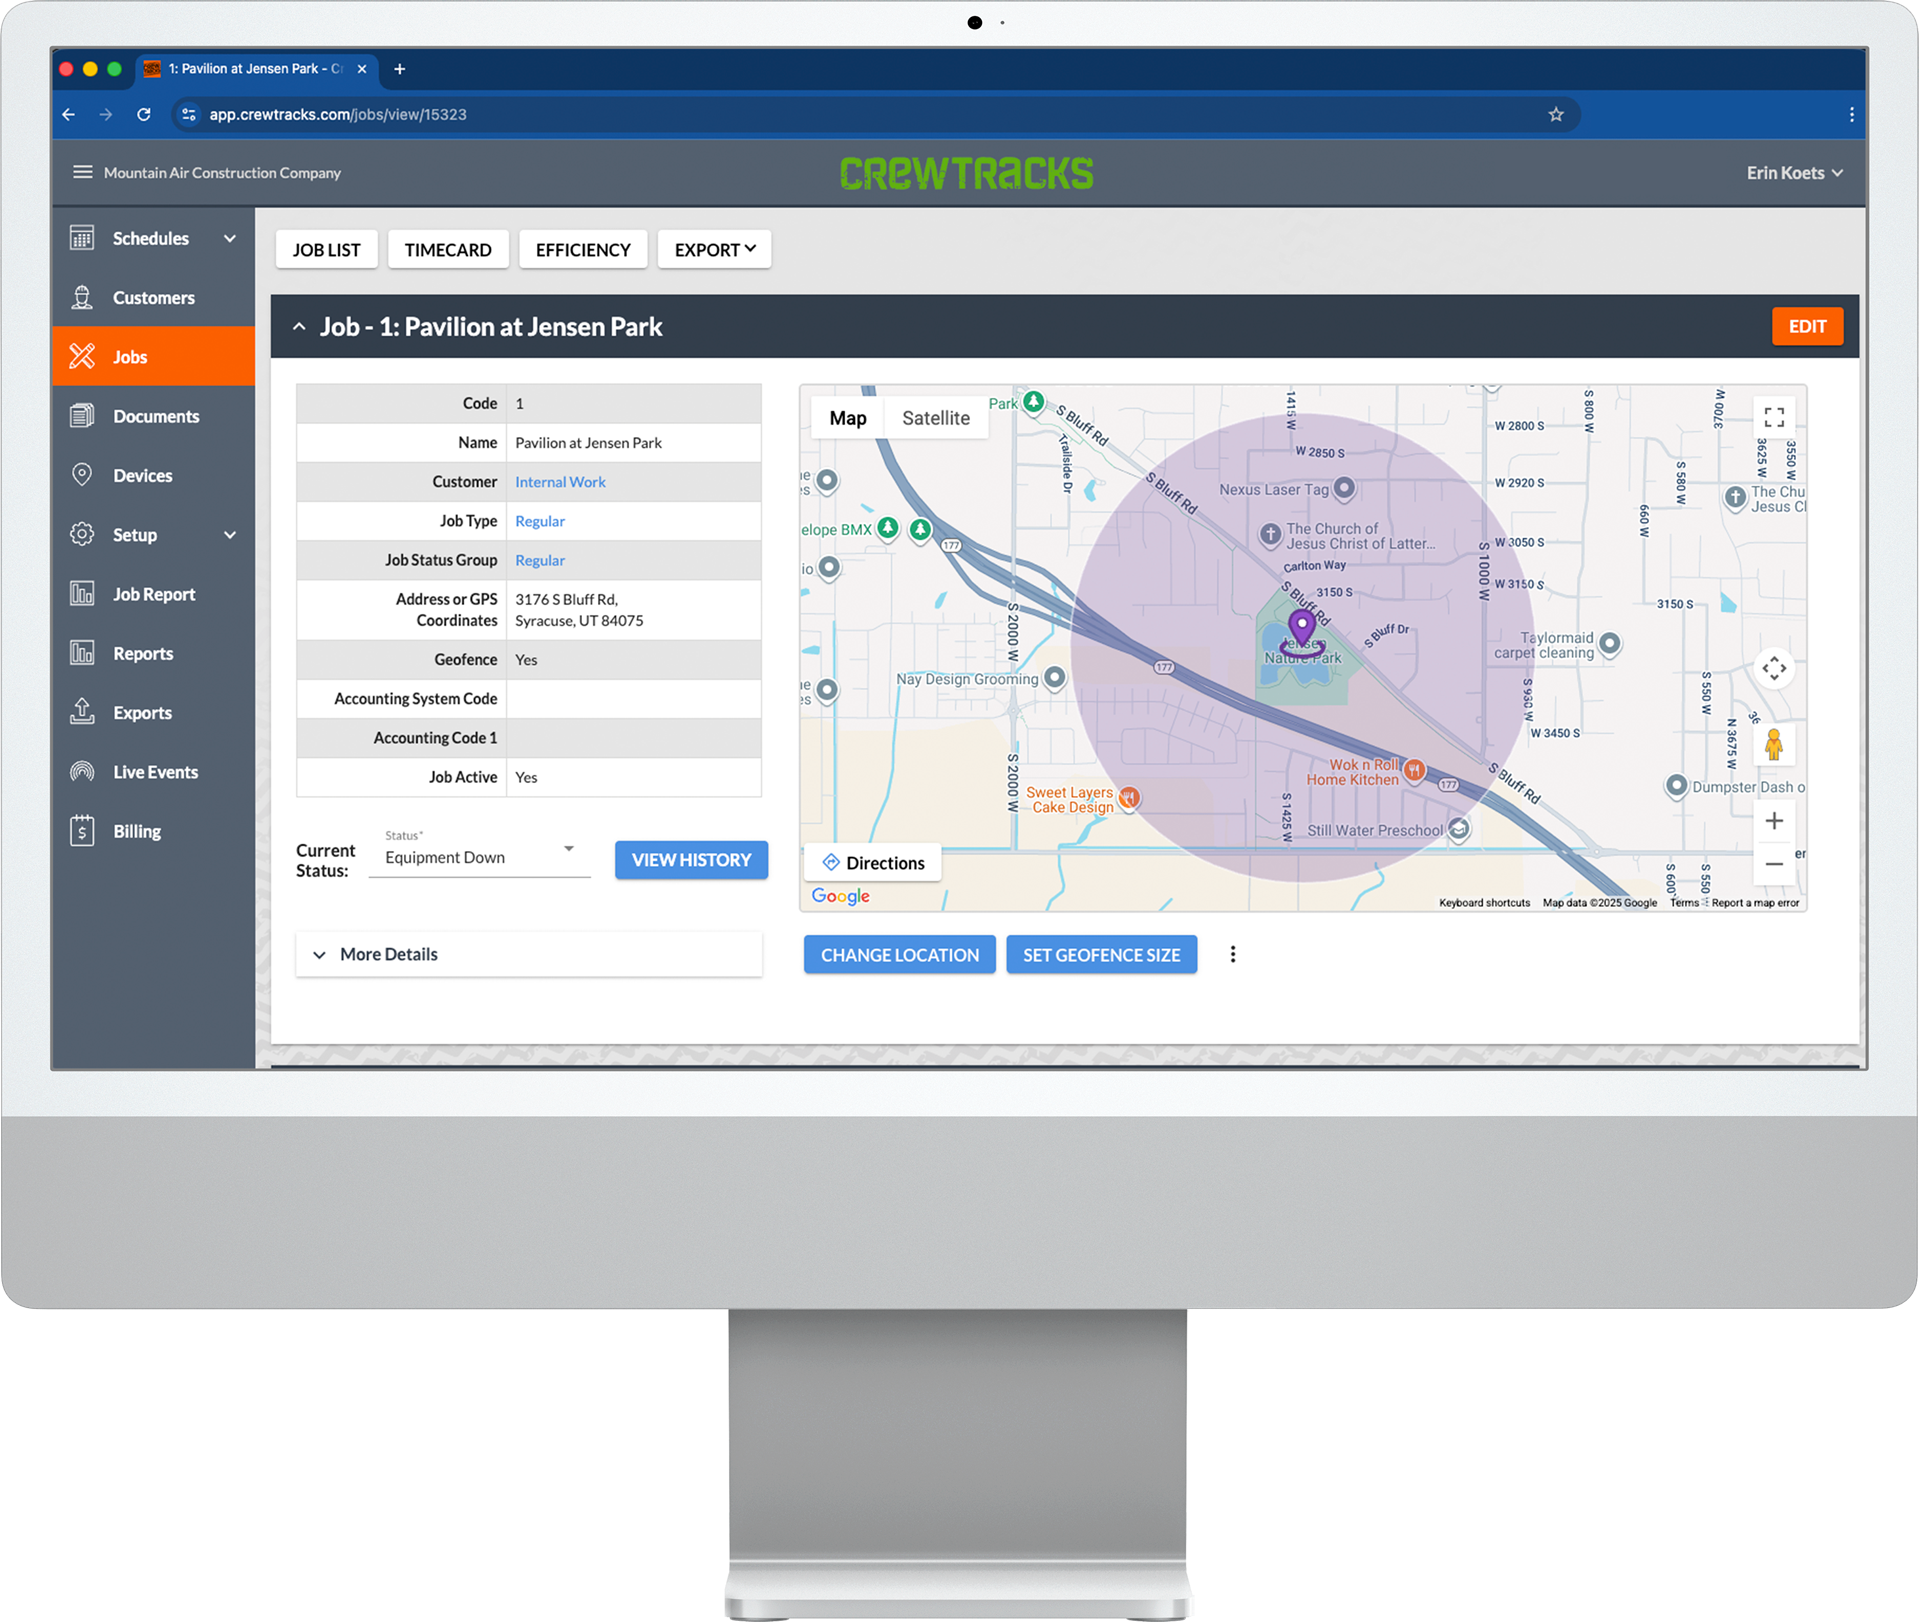Screen dimensions: 1919x1622
Task: Open Billing from the sidebar
Action: (136, 831)
